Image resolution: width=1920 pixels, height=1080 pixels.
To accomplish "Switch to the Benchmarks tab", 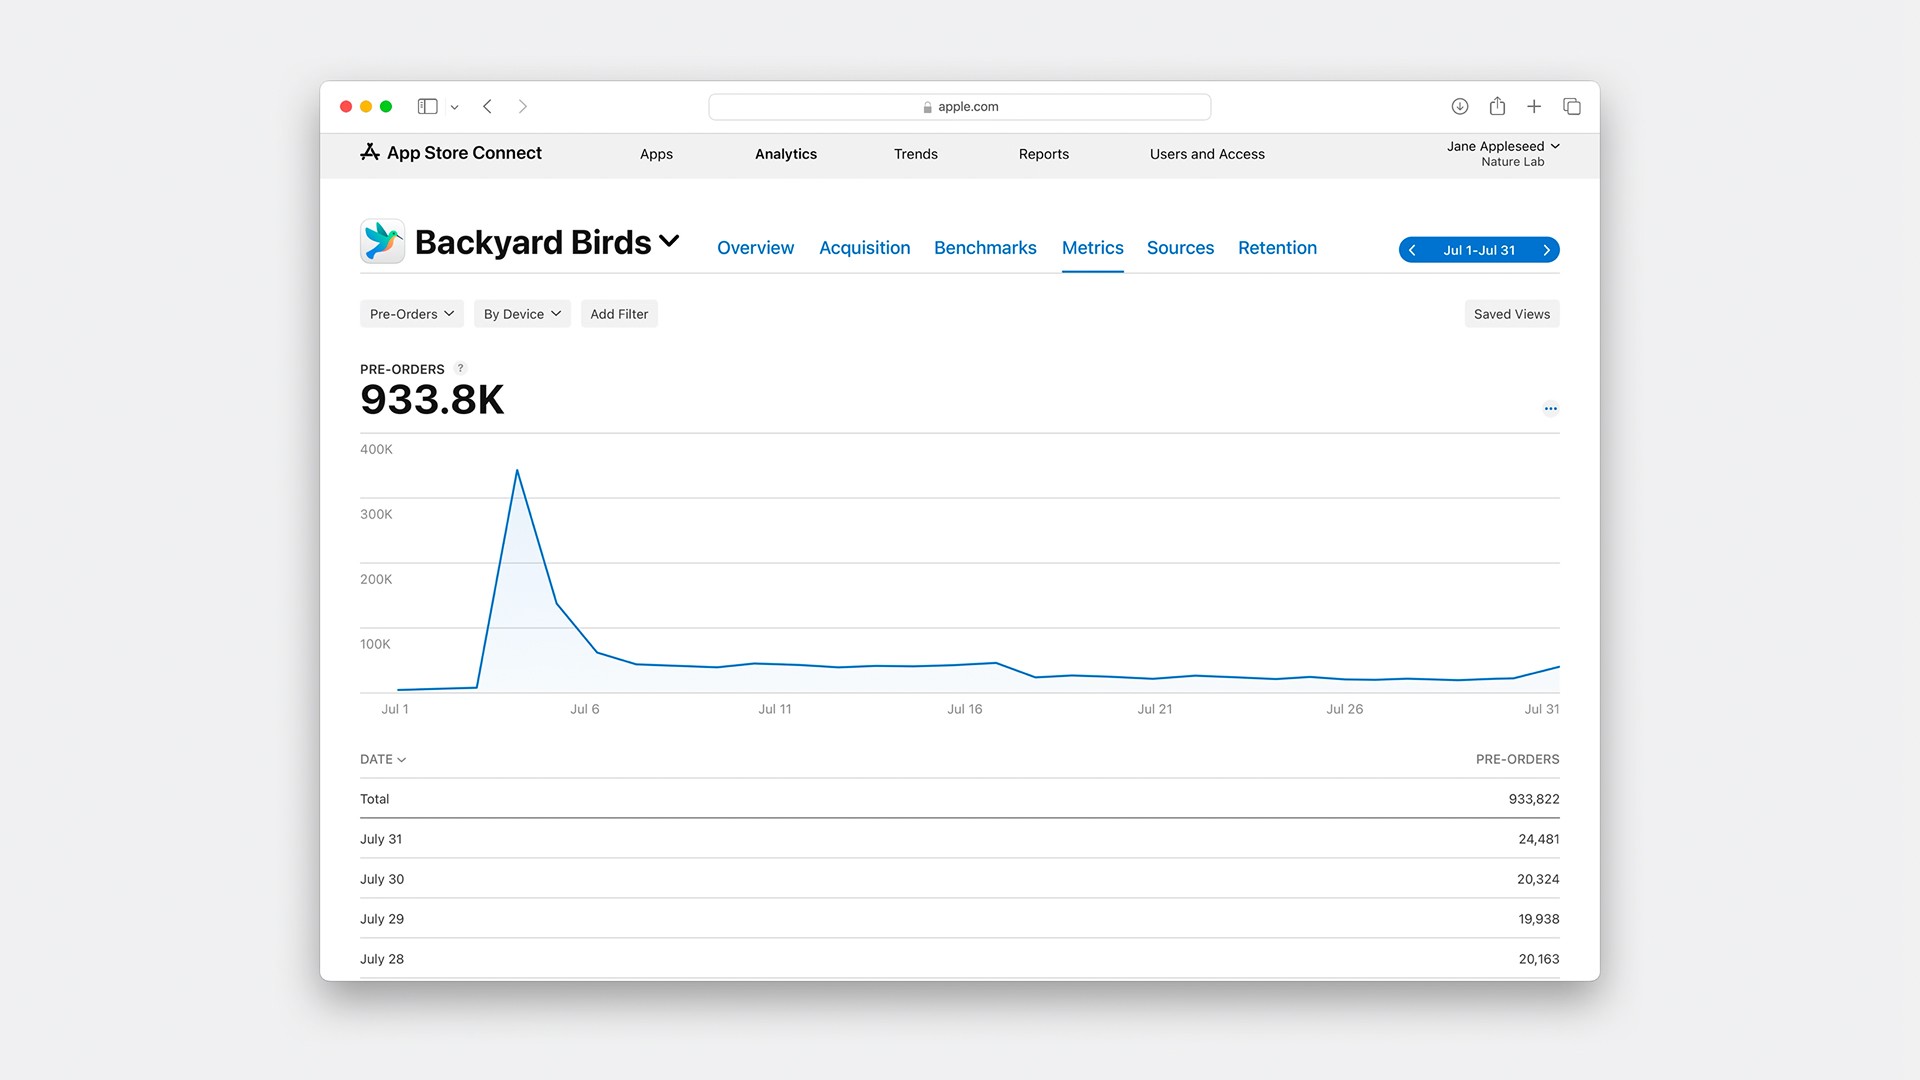I will click(985, 248).
